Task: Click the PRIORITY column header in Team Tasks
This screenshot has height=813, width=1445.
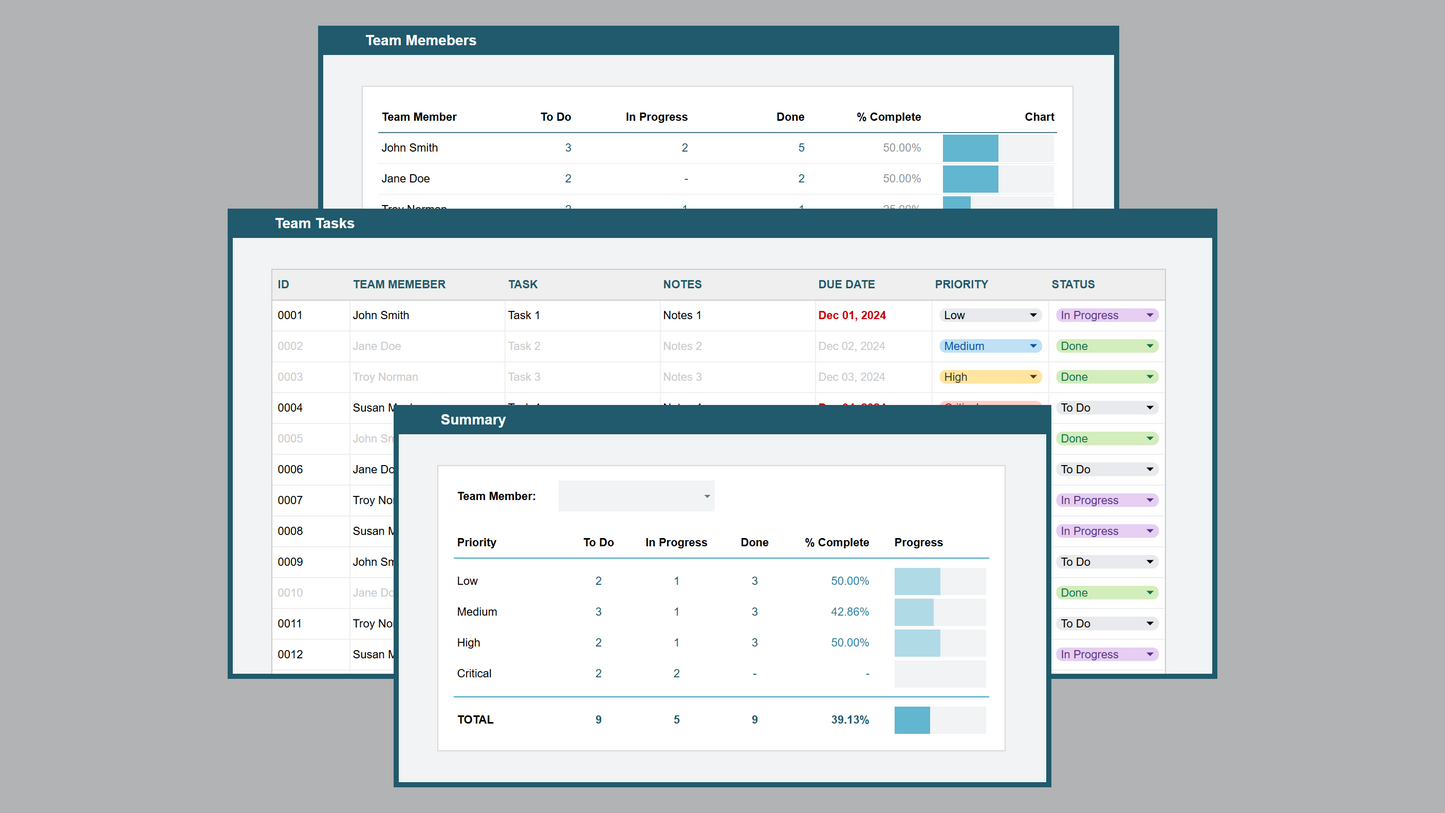Action: point(961,284)
